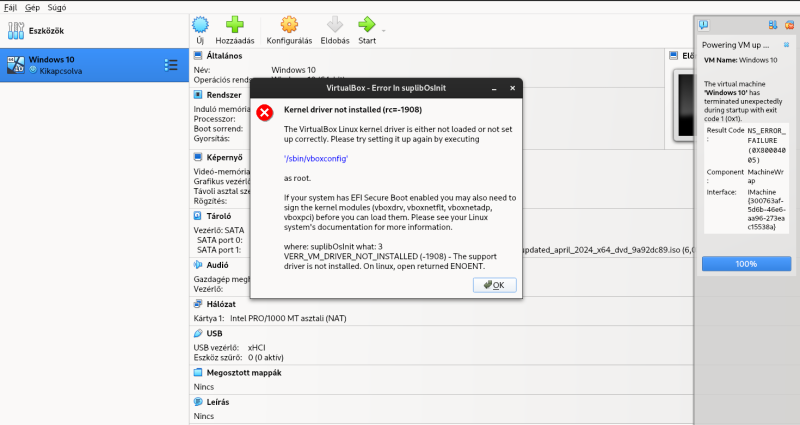Click the 'xHCI' USB controller value
Viewport: 800px width, 425px height.
(257, 347)
